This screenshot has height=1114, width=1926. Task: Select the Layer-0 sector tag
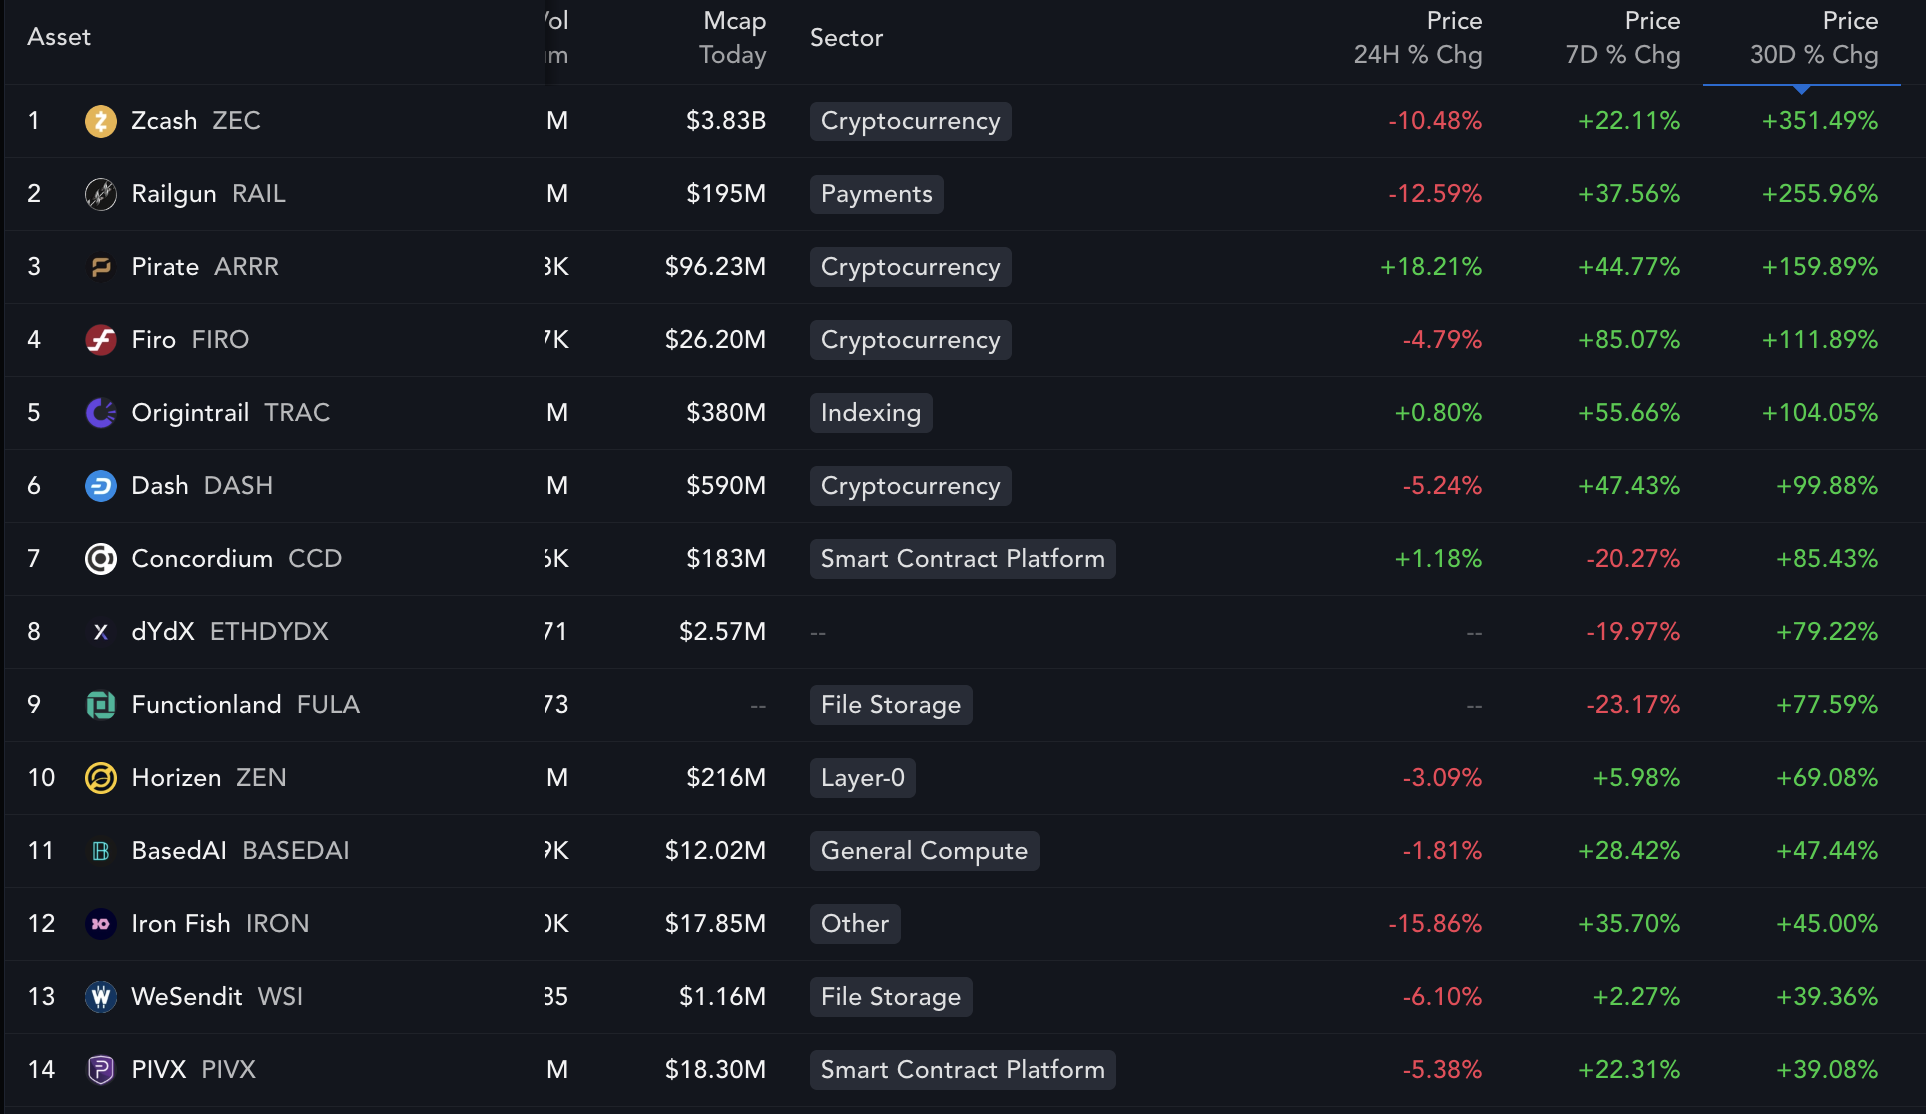coord(862,778)
